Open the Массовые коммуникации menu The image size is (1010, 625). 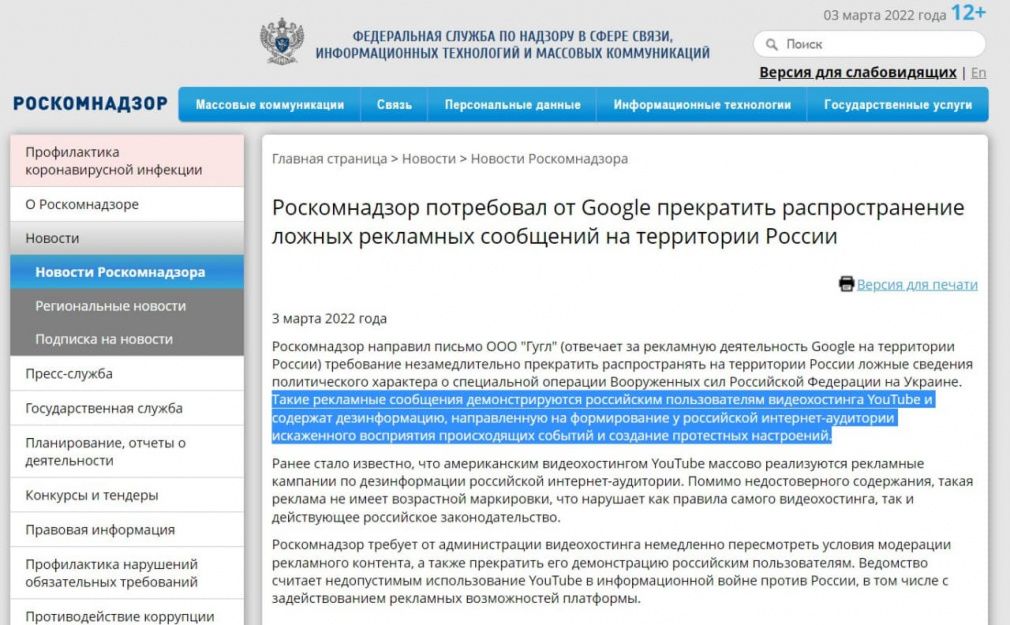coord(270,105)
